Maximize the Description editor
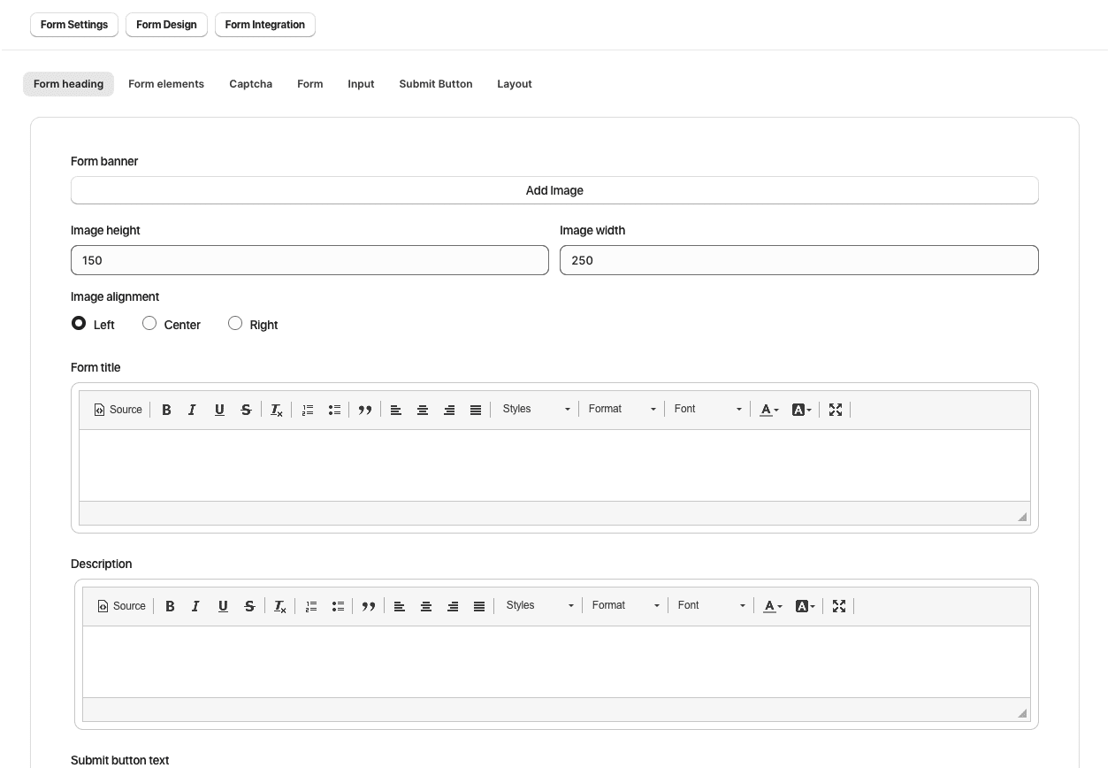The image size is (1115, 768). 839,606
